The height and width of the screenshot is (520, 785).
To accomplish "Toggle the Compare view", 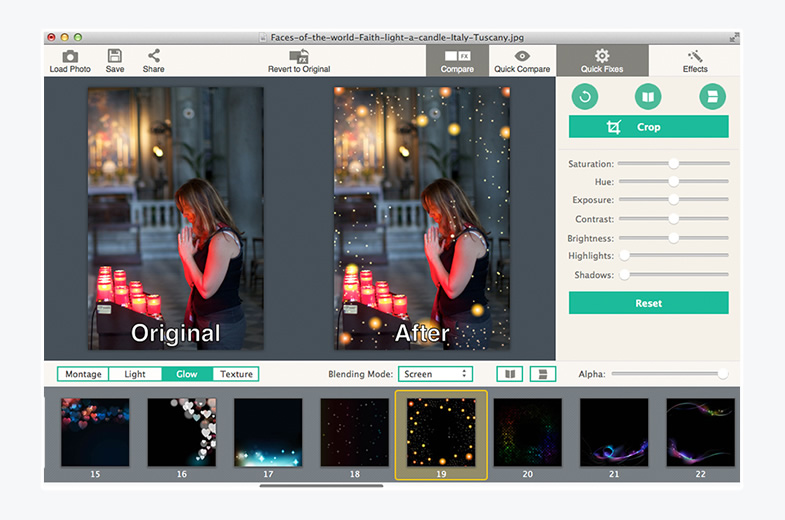I will pyautogui.click(x=457, y=61).
